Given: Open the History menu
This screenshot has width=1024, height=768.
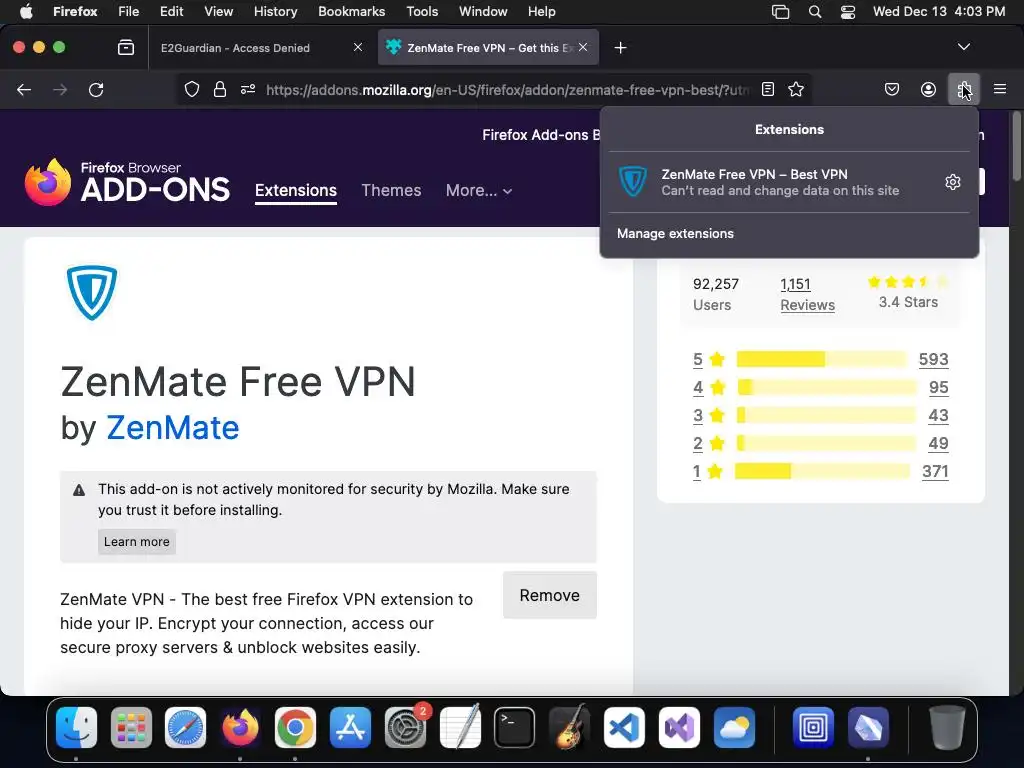Looking at the screenshot, I should (275, 12).
